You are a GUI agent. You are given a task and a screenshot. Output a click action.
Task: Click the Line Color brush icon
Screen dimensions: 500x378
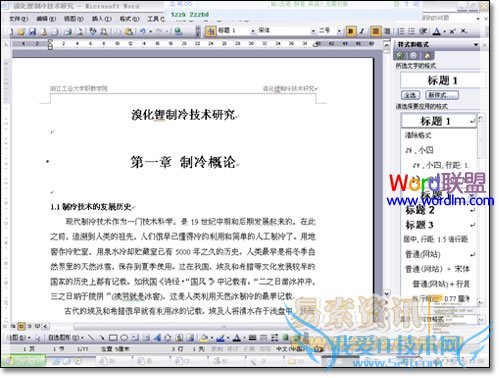[220, 338]
